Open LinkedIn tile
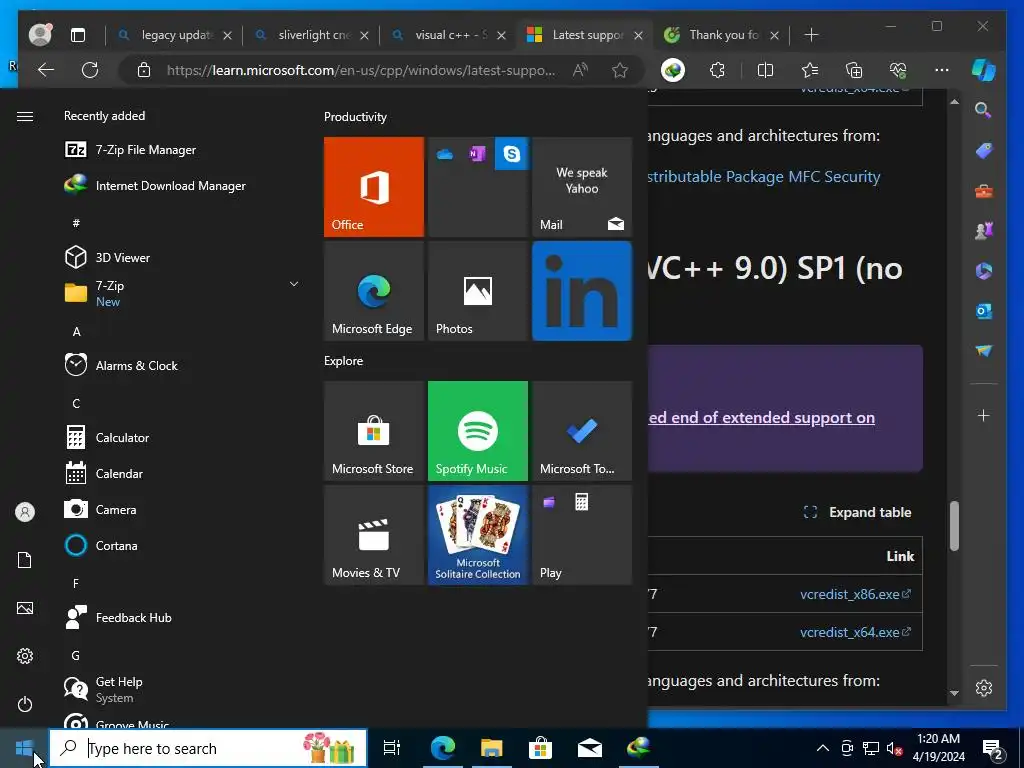The width and height of the screenshot is (1024, 768). [x=582, y=291]
